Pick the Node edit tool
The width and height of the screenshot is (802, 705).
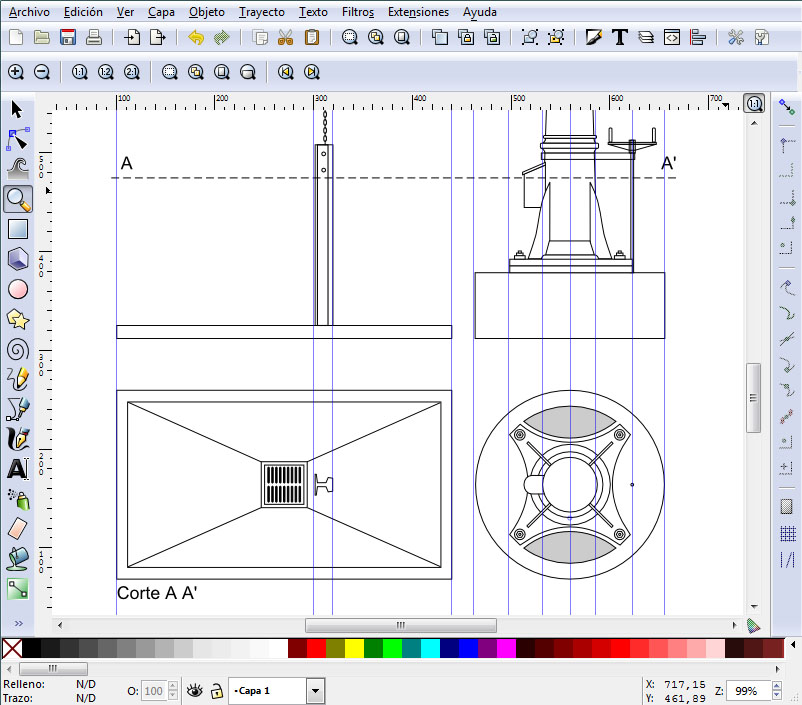tap(17, 139)
